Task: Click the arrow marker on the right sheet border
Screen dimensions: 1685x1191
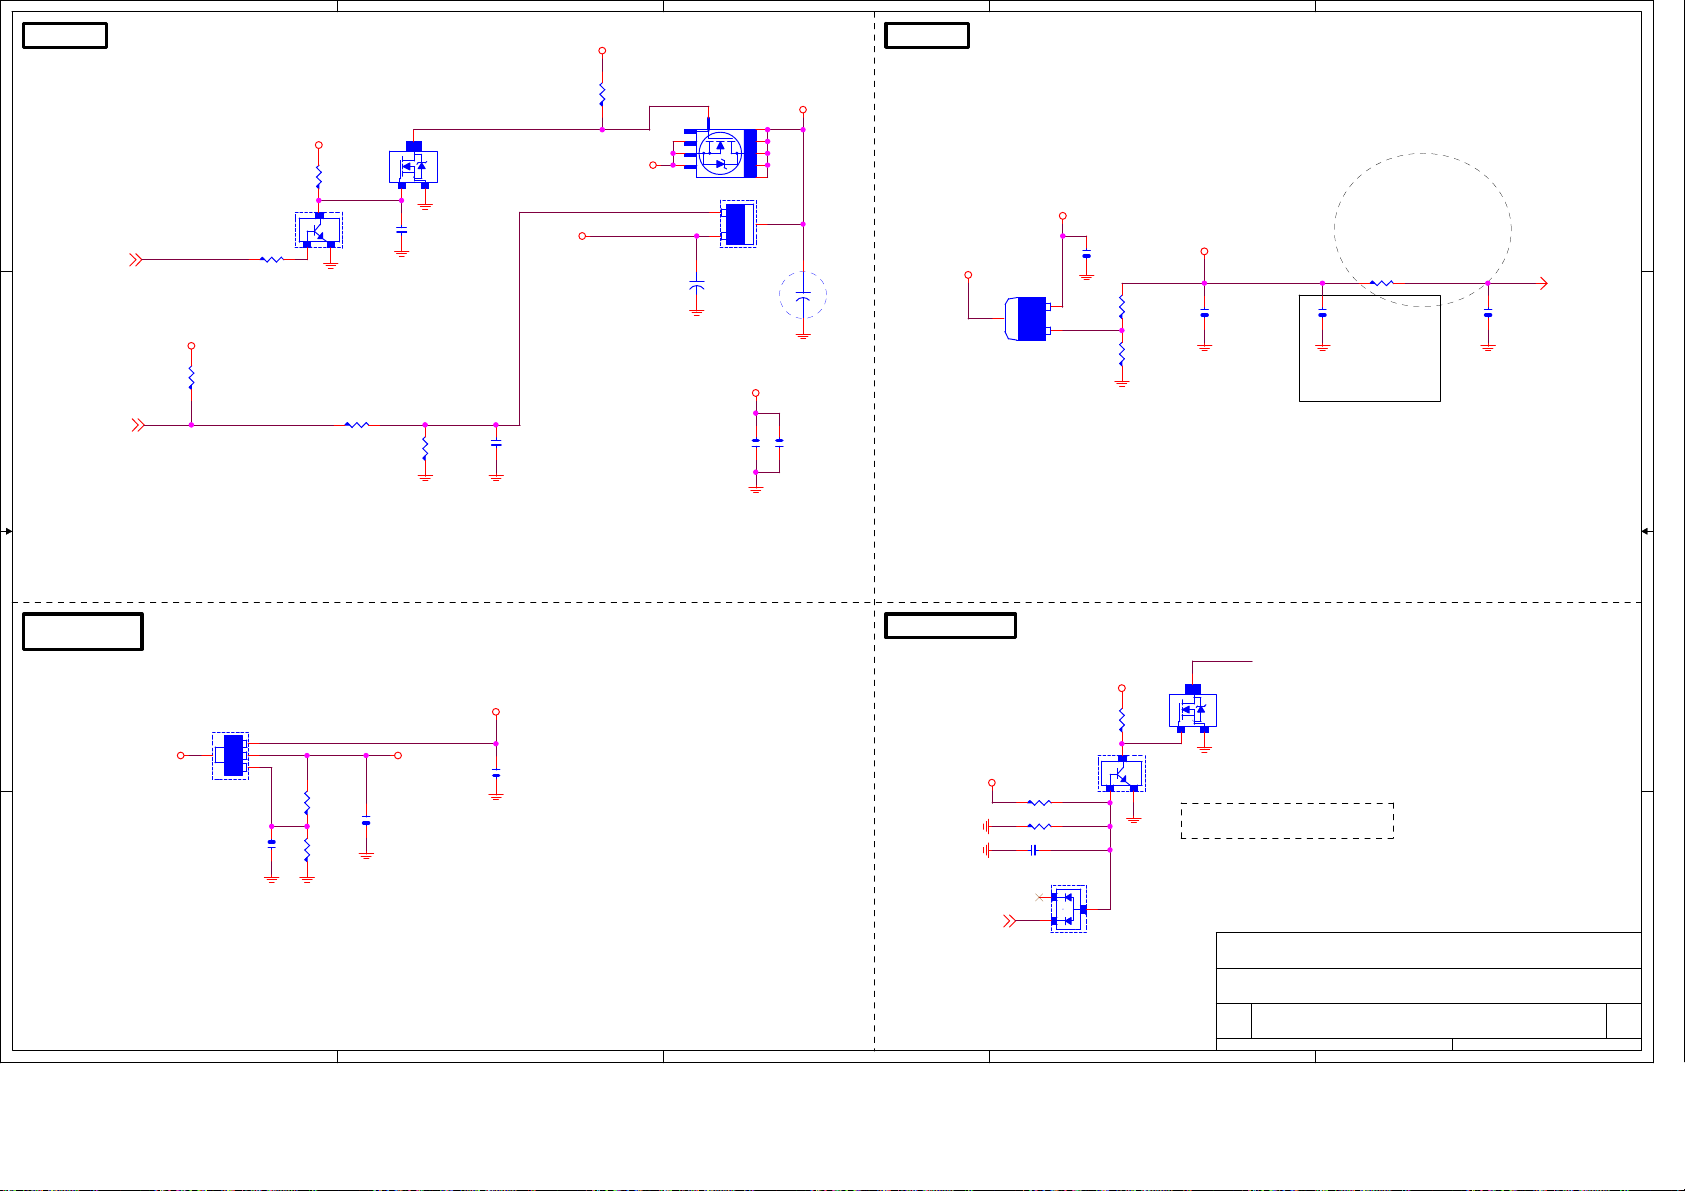Action: click(1647, 531)
